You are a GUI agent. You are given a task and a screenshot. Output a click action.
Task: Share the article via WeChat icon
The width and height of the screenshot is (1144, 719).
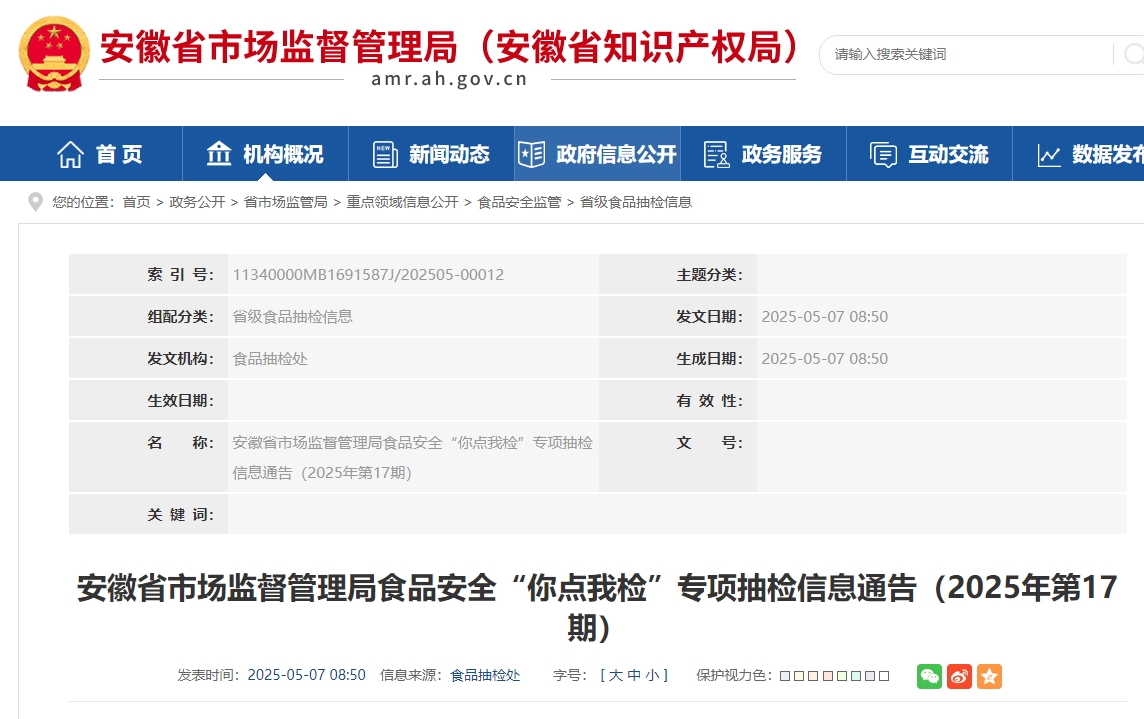929,676
